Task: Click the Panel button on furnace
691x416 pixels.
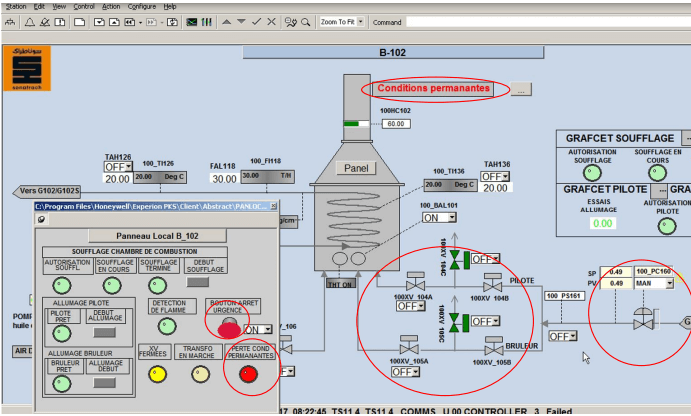Action: (x=355, y=168)
